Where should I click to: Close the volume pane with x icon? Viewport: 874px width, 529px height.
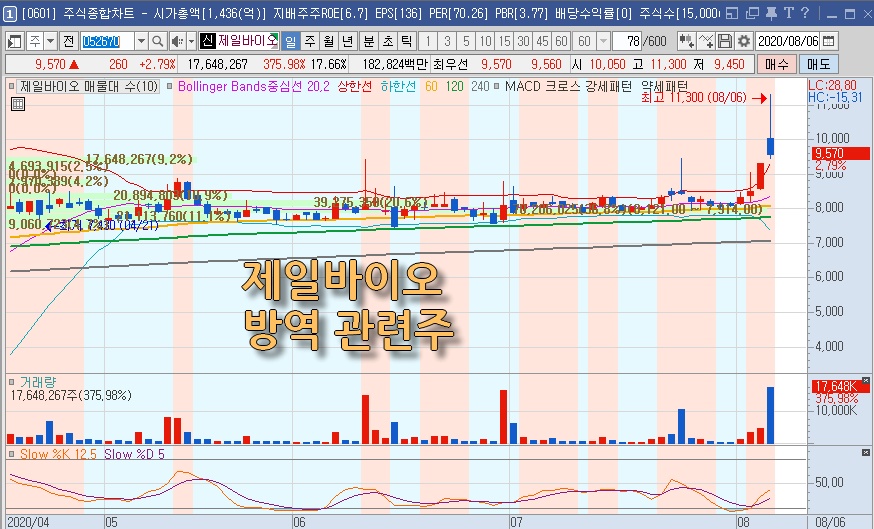click(x=866, y=381)
